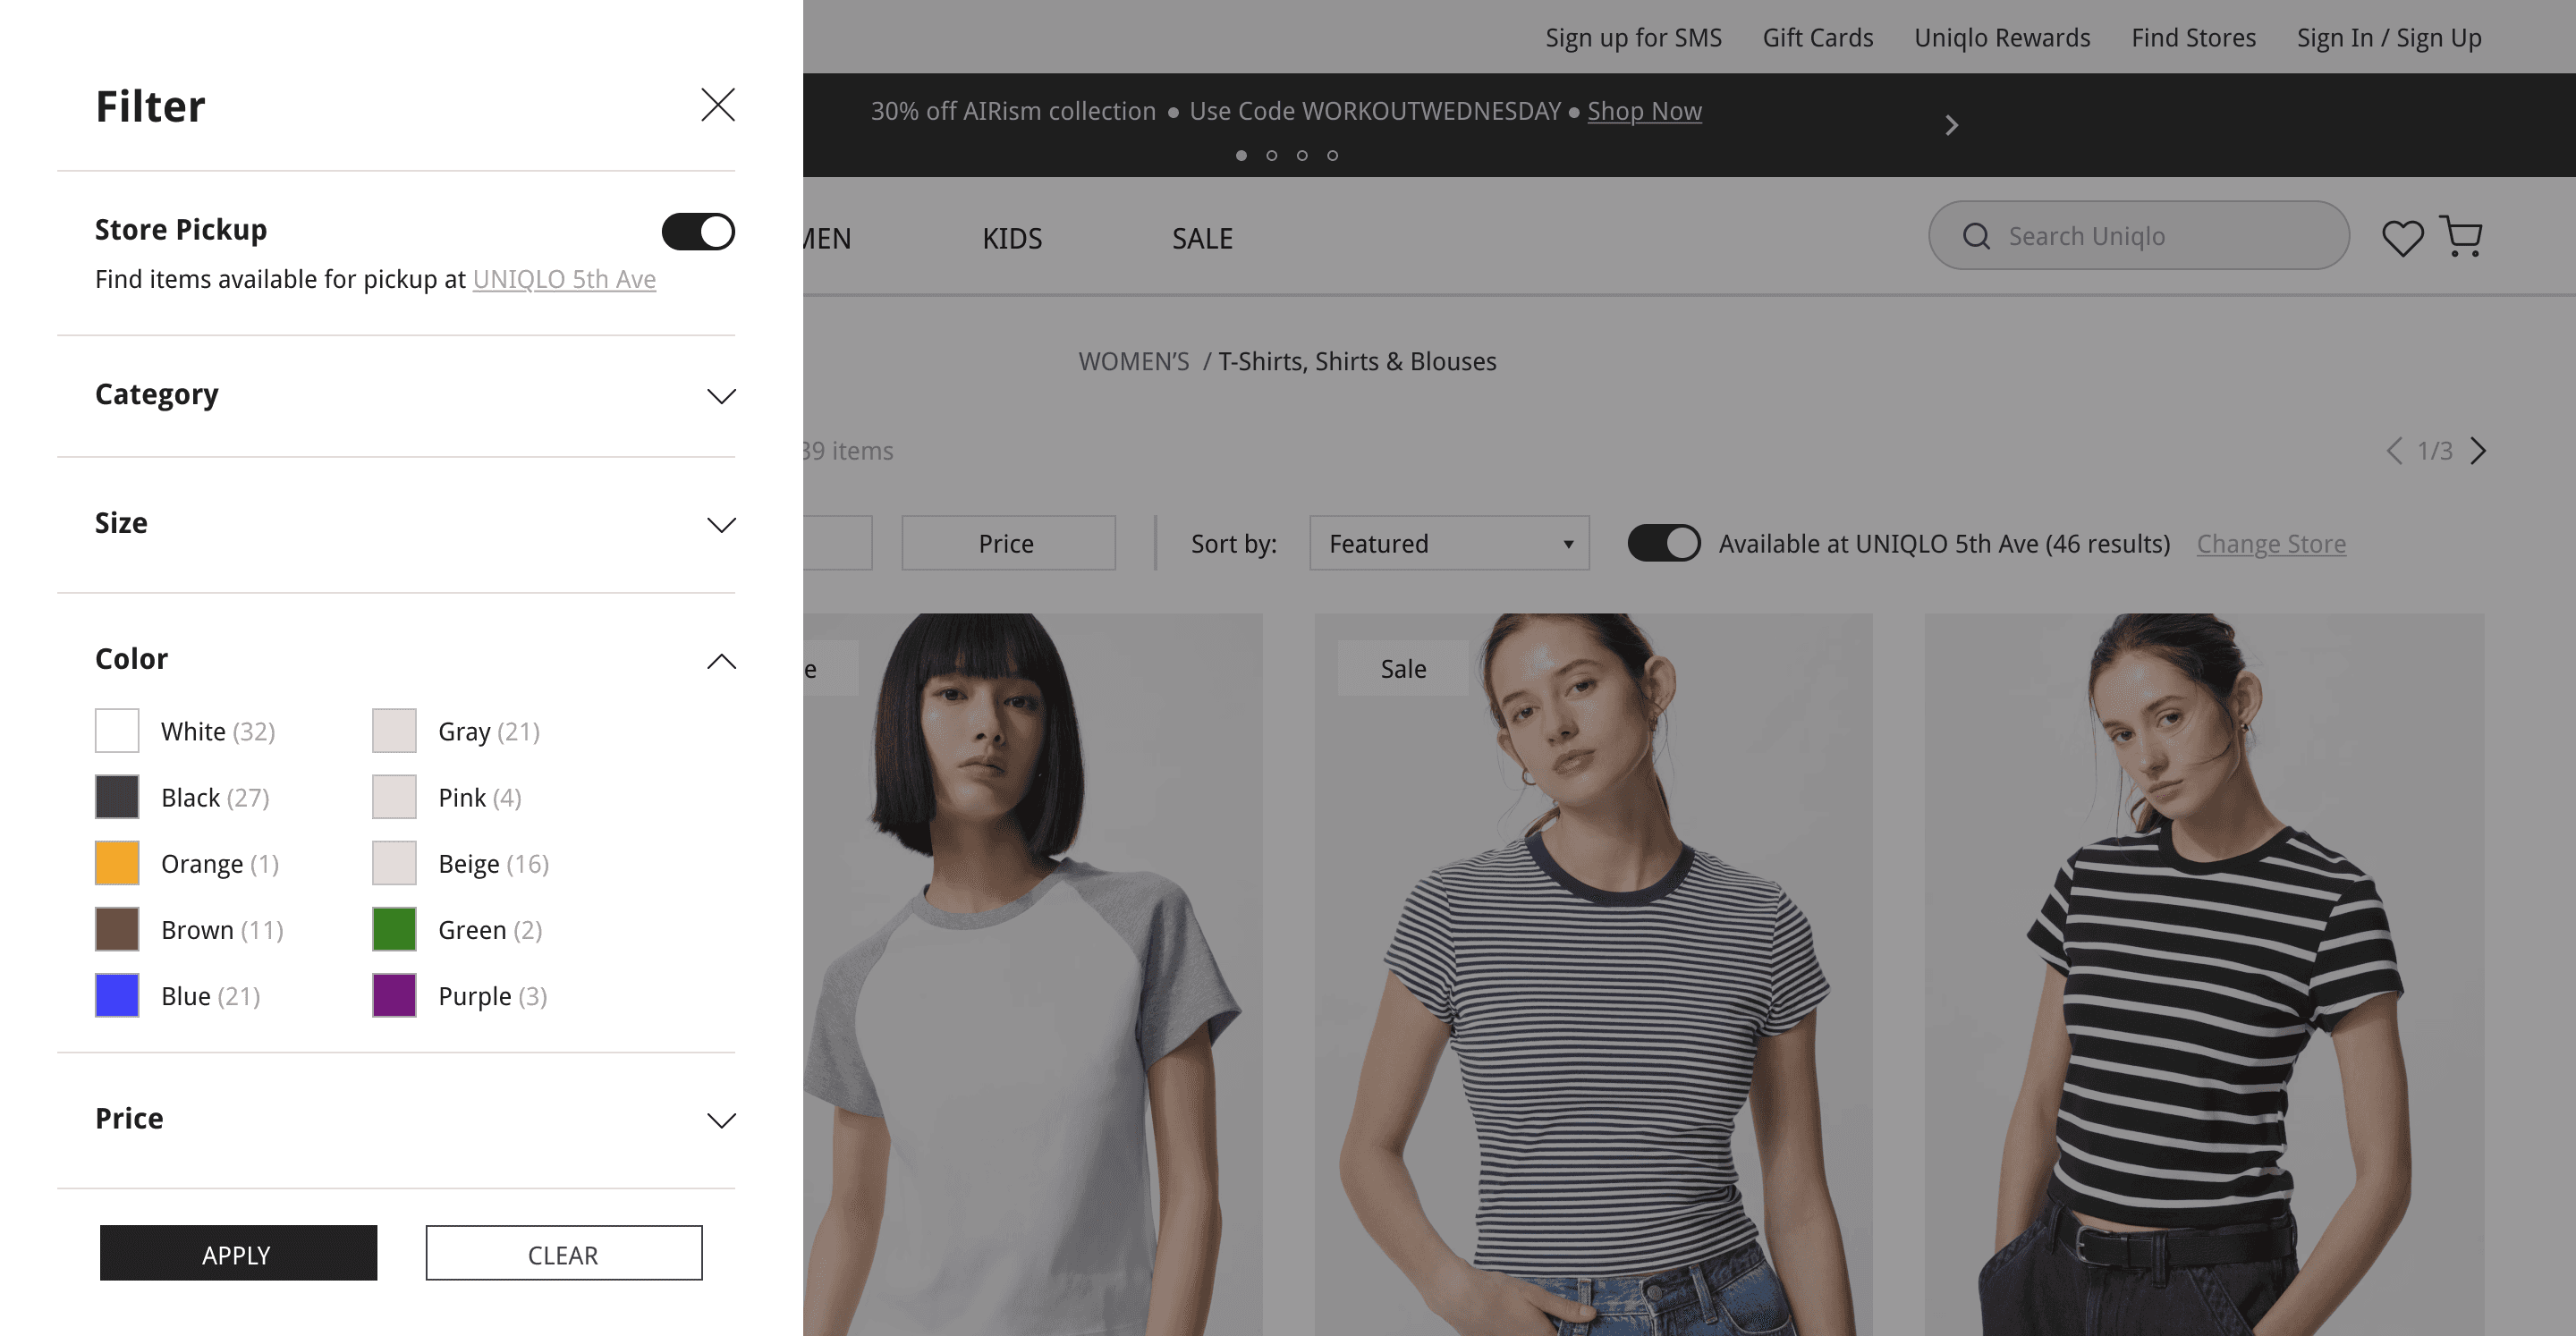
Task: Open the Sort by Featured dropdown
Action: [1448, 543]
